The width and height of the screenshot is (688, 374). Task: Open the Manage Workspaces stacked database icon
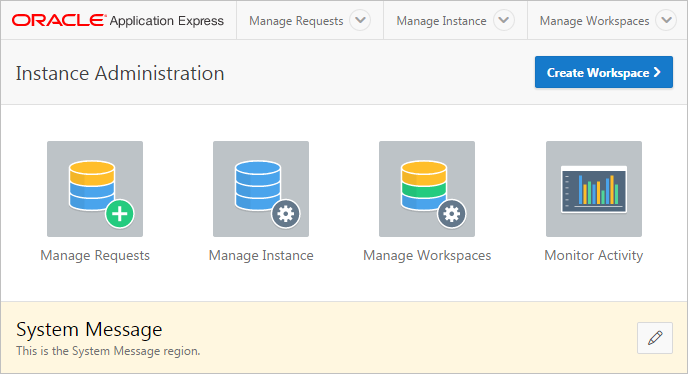(427, 189)
